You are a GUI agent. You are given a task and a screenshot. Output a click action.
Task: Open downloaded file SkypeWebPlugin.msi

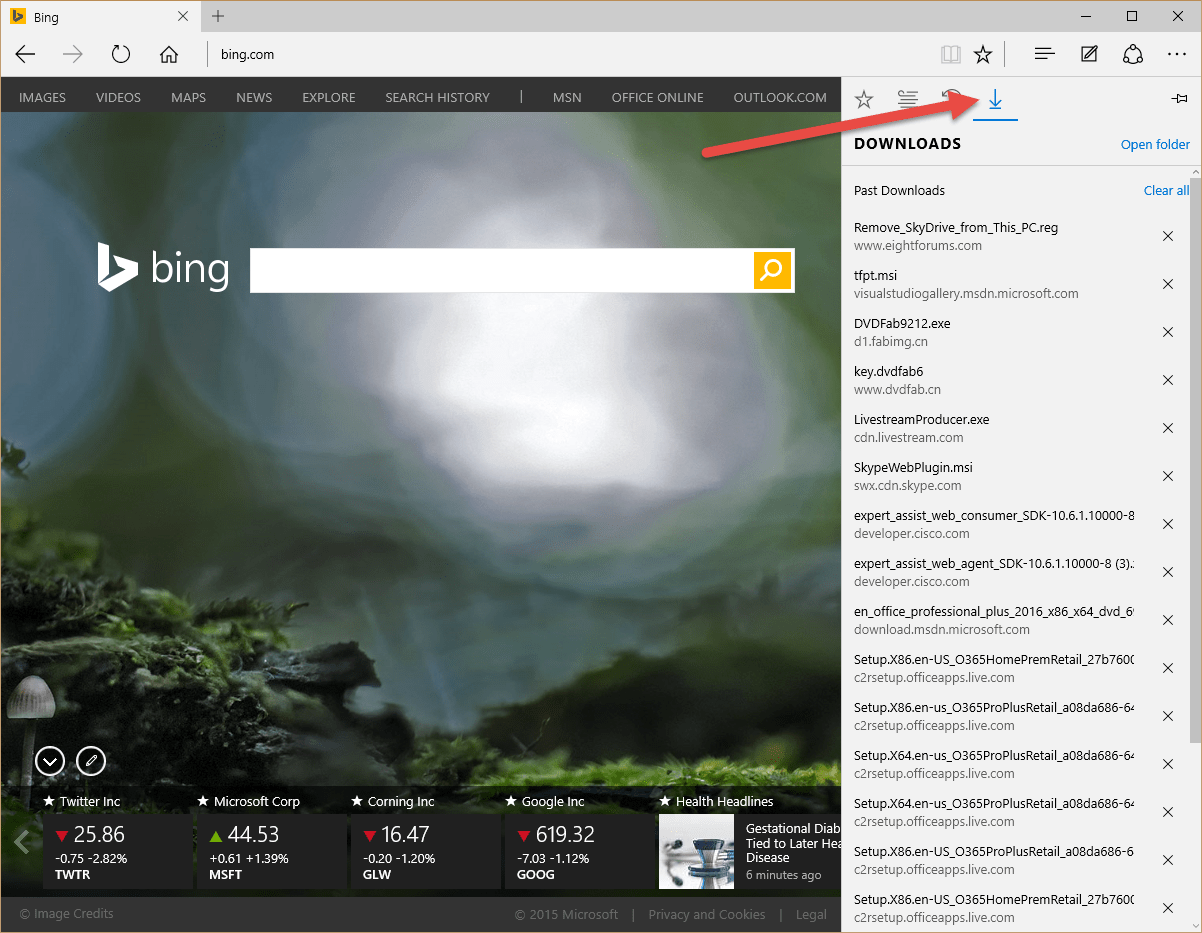coord(913,467)
